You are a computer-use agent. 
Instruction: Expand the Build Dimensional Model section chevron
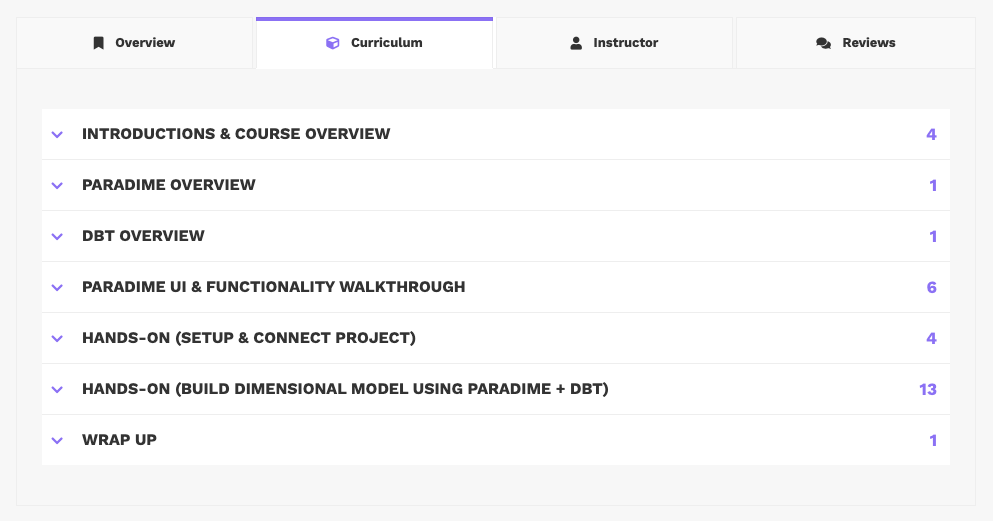[x=57, y=389]
